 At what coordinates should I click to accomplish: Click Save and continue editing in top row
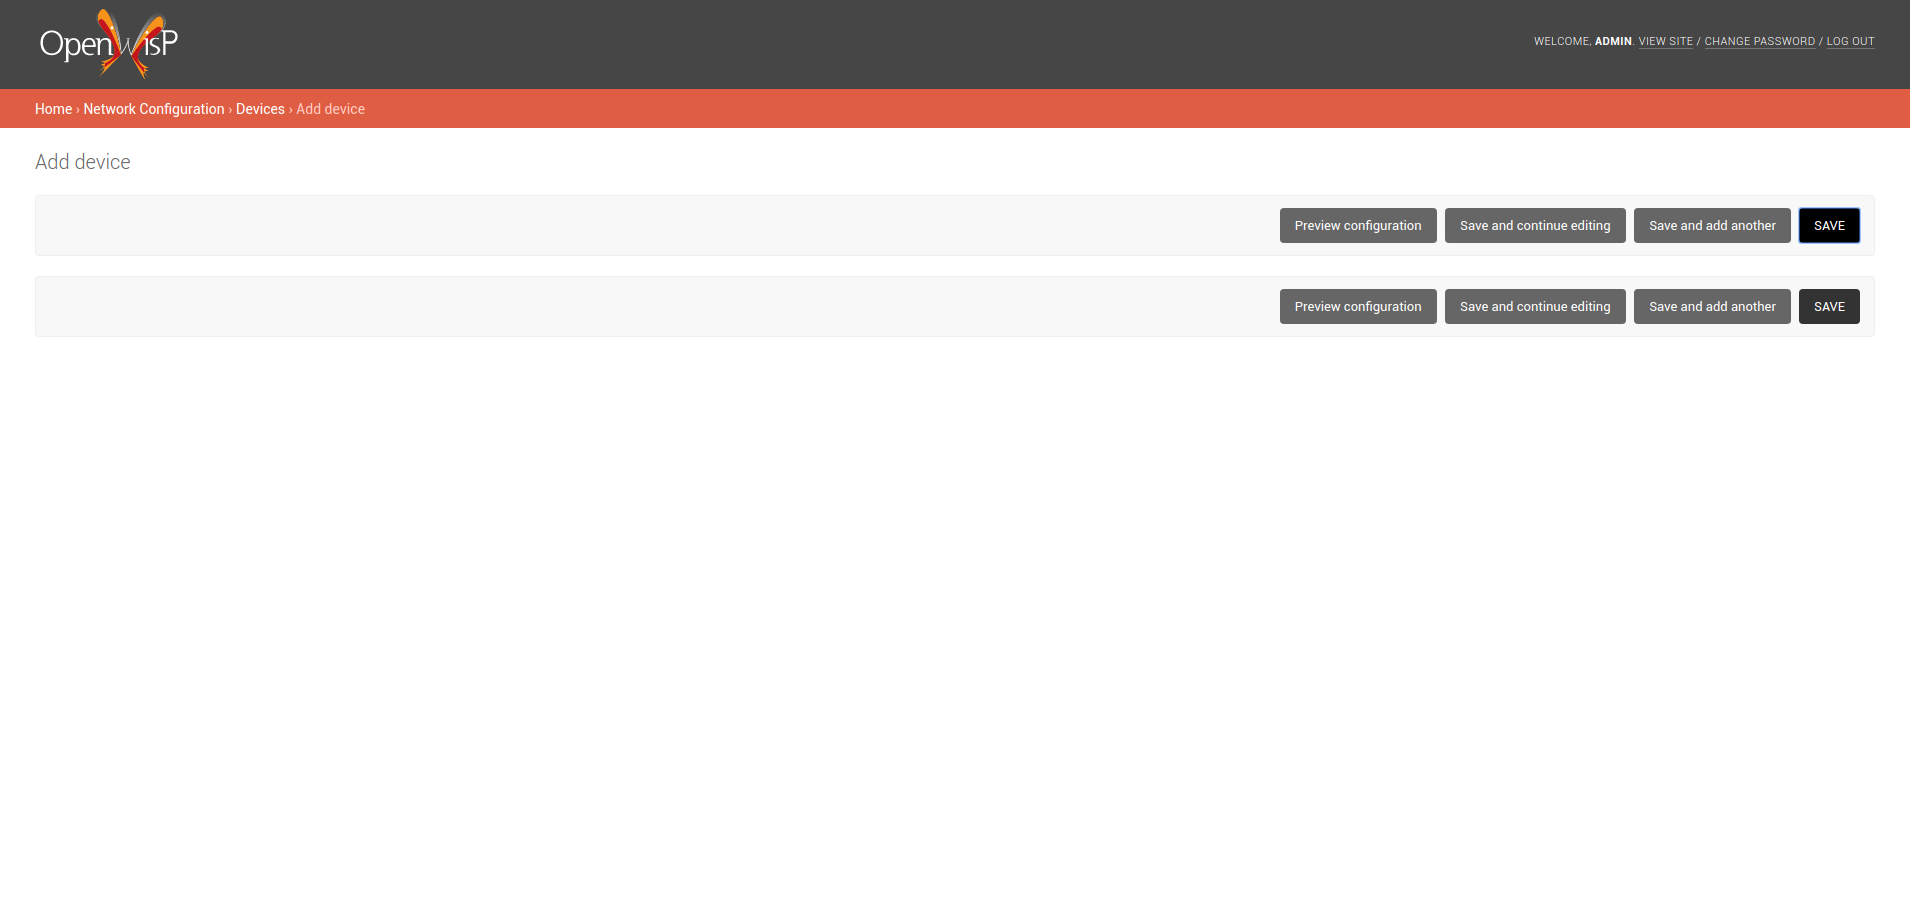click(1534, 225)
